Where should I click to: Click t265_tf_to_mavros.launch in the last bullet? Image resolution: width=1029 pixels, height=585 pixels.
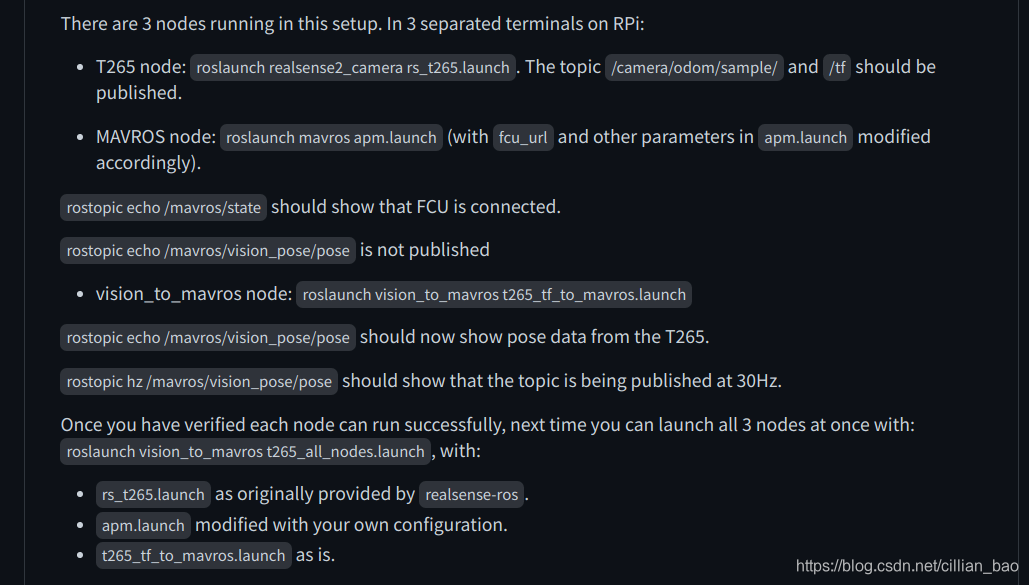click(x=194, y=555)
